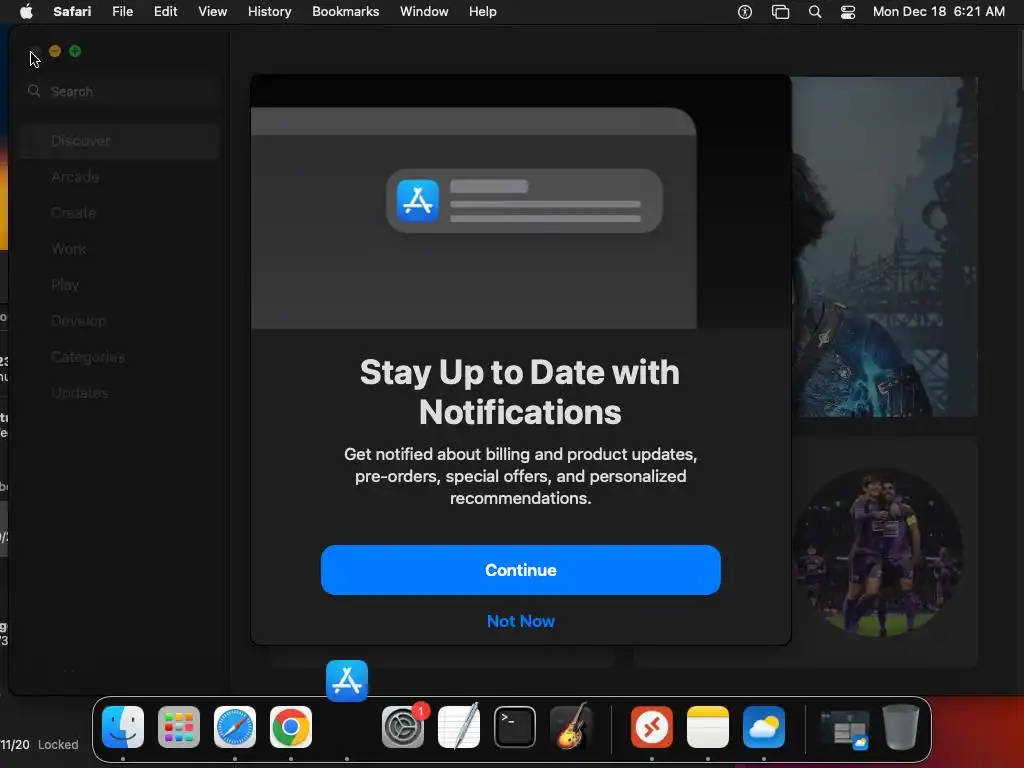Open Notes from the Dock
1024x768 pixels.
pyautogui.click(x=708, y=727)
